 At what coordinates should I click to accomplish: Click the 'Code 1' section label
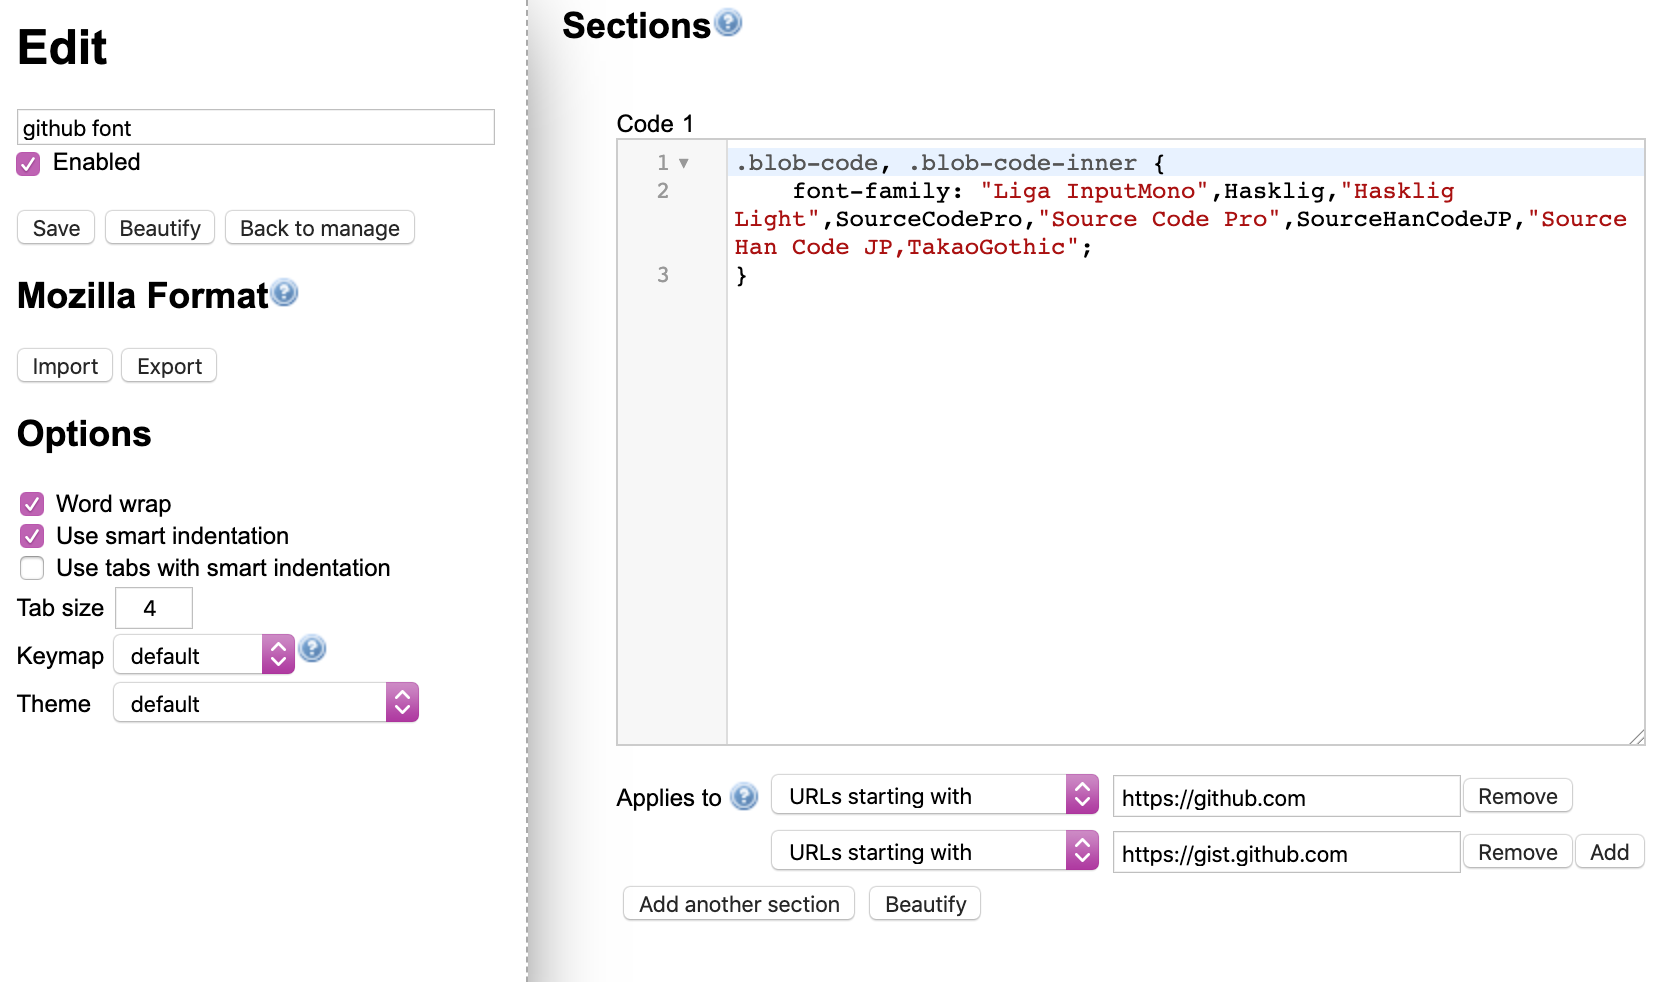point(655,124)
